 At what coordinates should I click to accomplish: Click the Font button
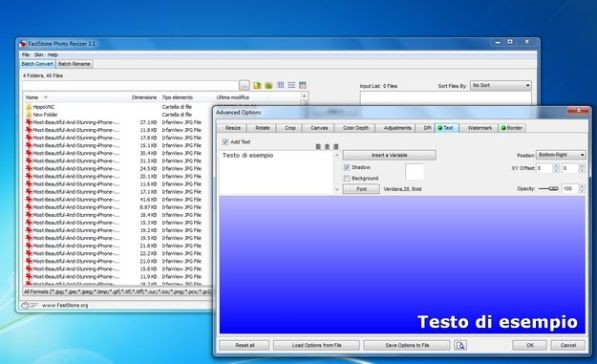[361, 189]
